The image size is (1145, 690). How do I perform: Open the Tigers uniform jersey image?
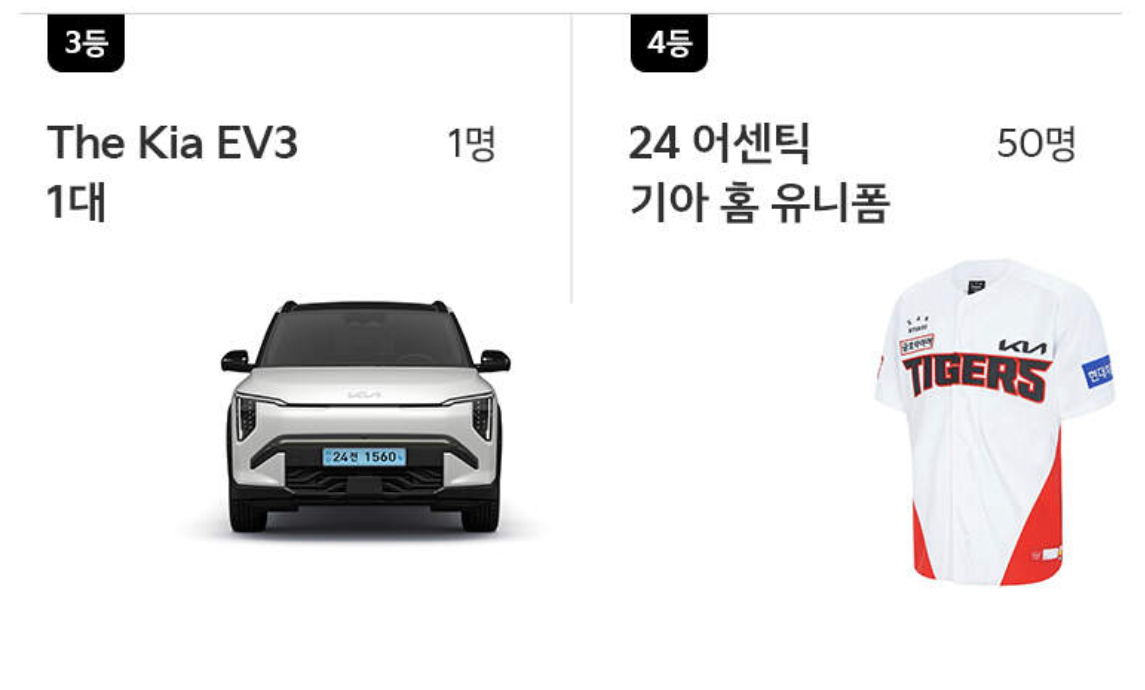[995, 422]
